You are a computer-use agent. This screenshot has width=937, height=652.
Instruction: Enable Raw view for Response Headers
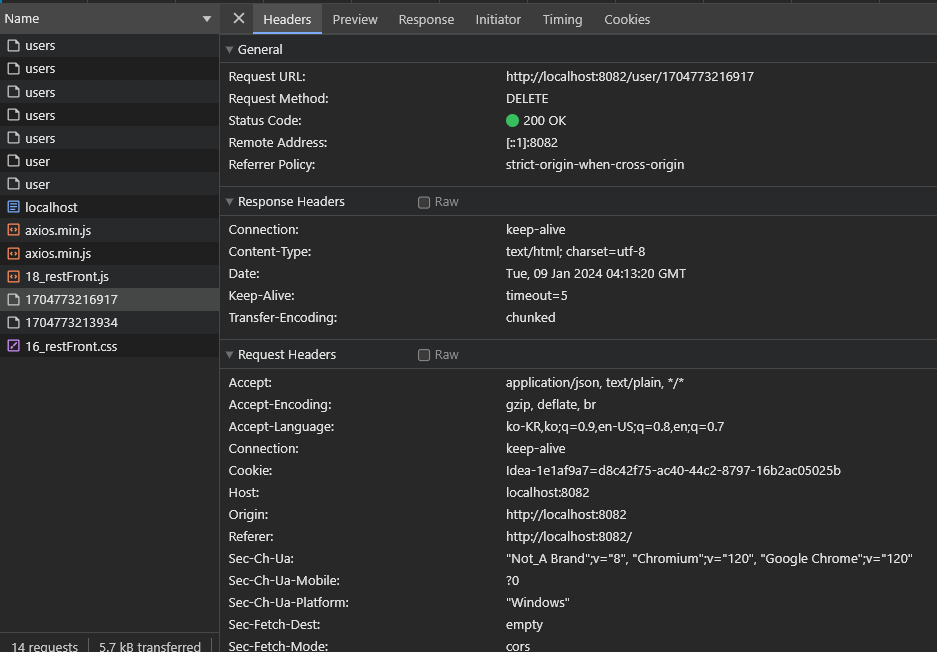pyautogui.click(x=424, y=203)
